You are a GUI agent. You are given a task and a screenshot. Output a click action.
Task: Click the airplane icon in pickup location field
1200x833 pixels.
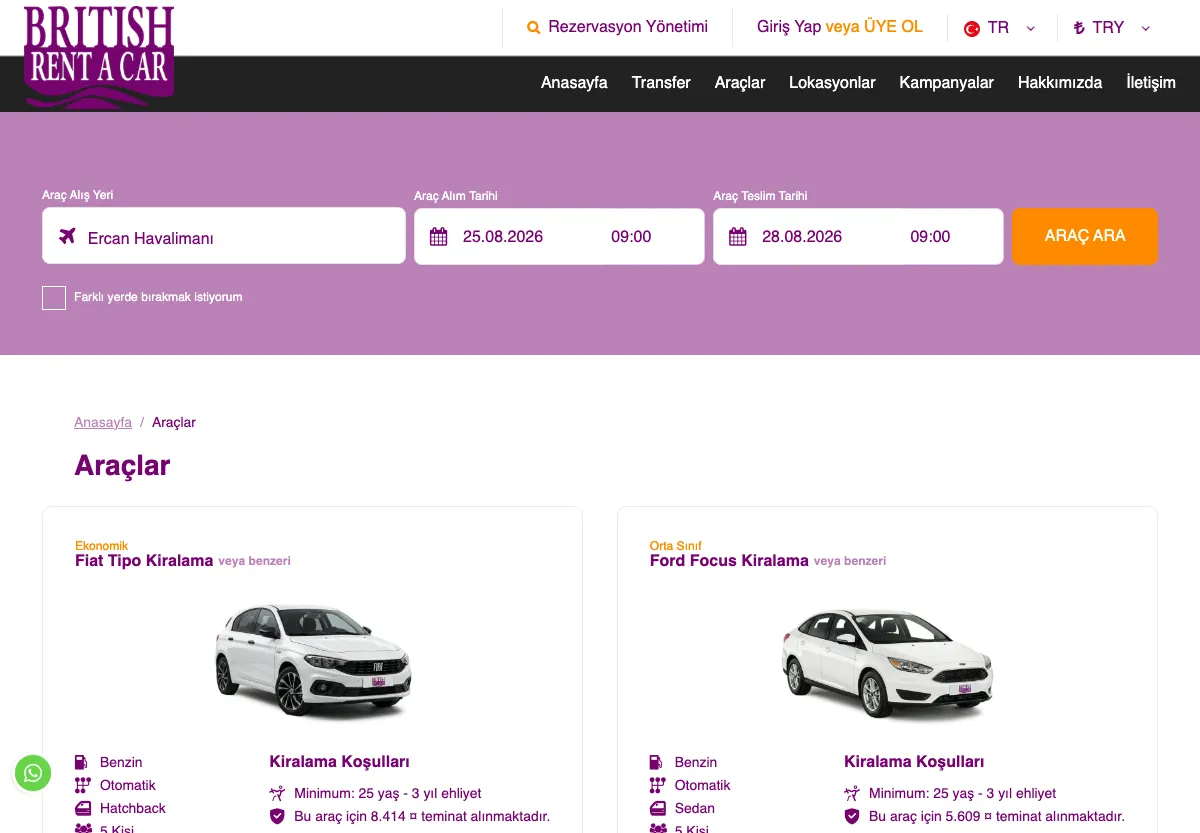67,236
